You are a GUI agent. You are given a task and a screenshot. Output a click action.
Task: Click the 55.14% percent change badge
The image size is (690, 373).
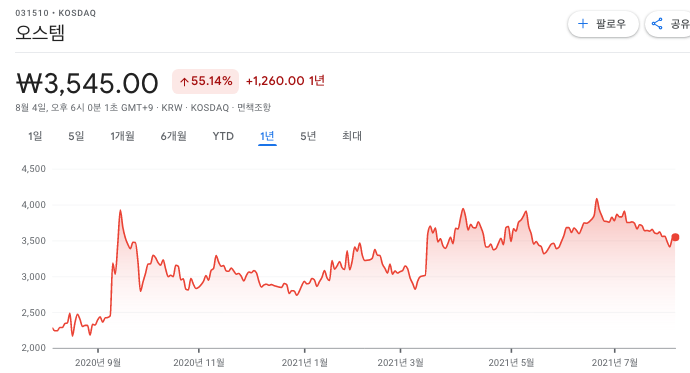[206, 81]
